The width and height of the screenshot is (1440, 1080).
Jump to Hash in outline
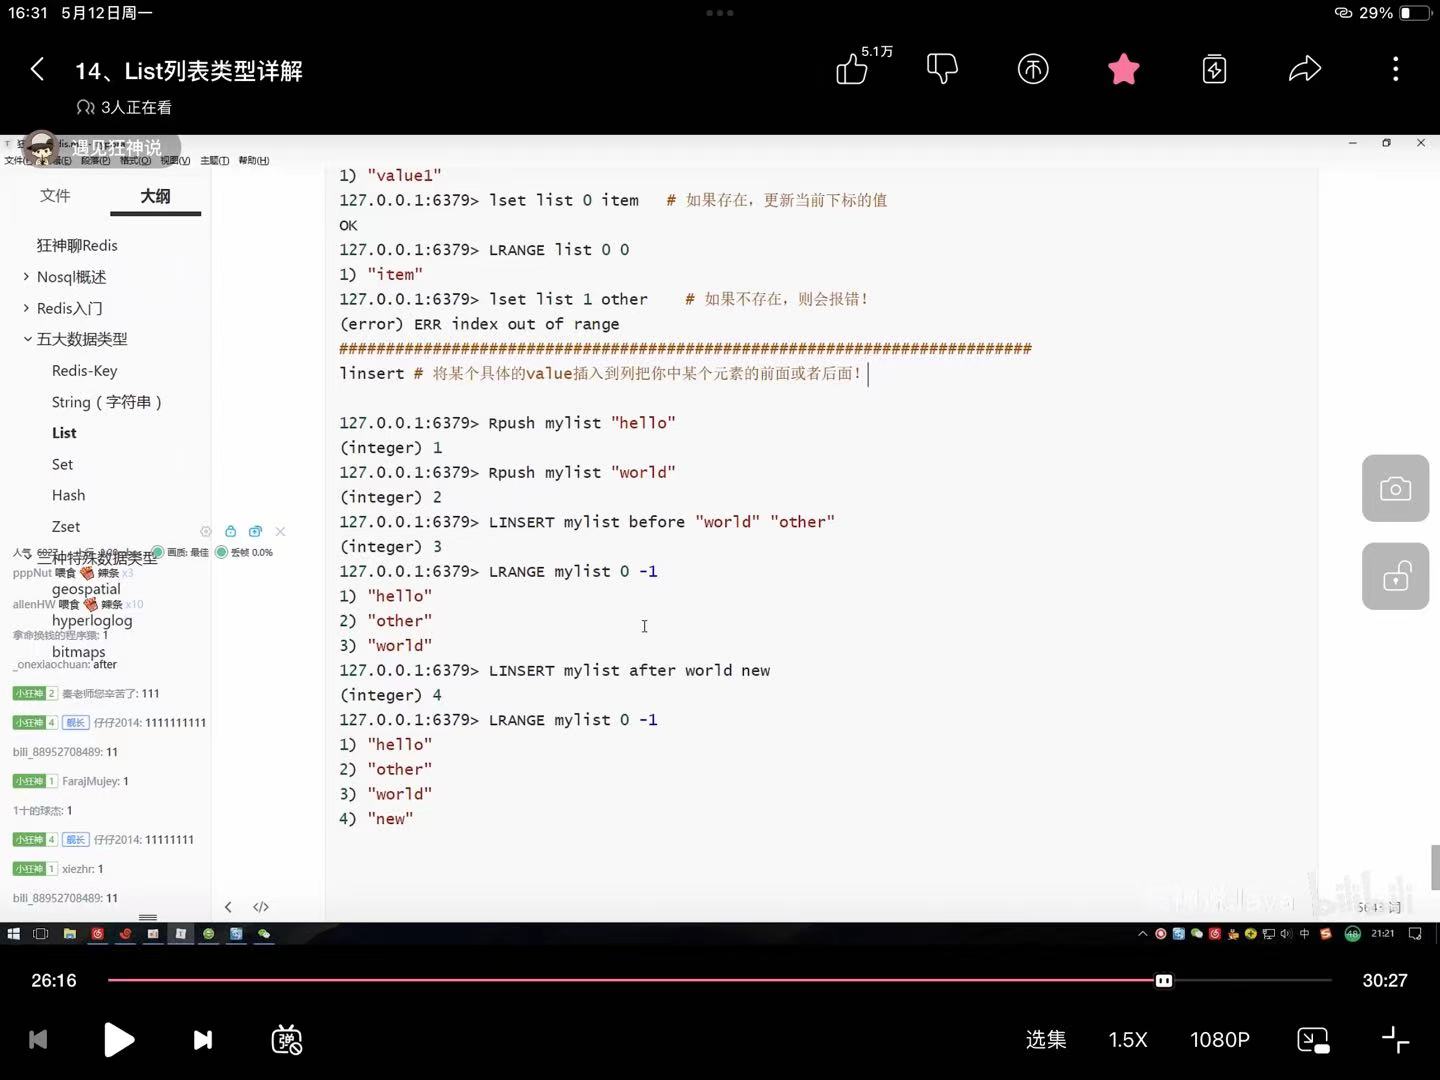click(68, 495)
